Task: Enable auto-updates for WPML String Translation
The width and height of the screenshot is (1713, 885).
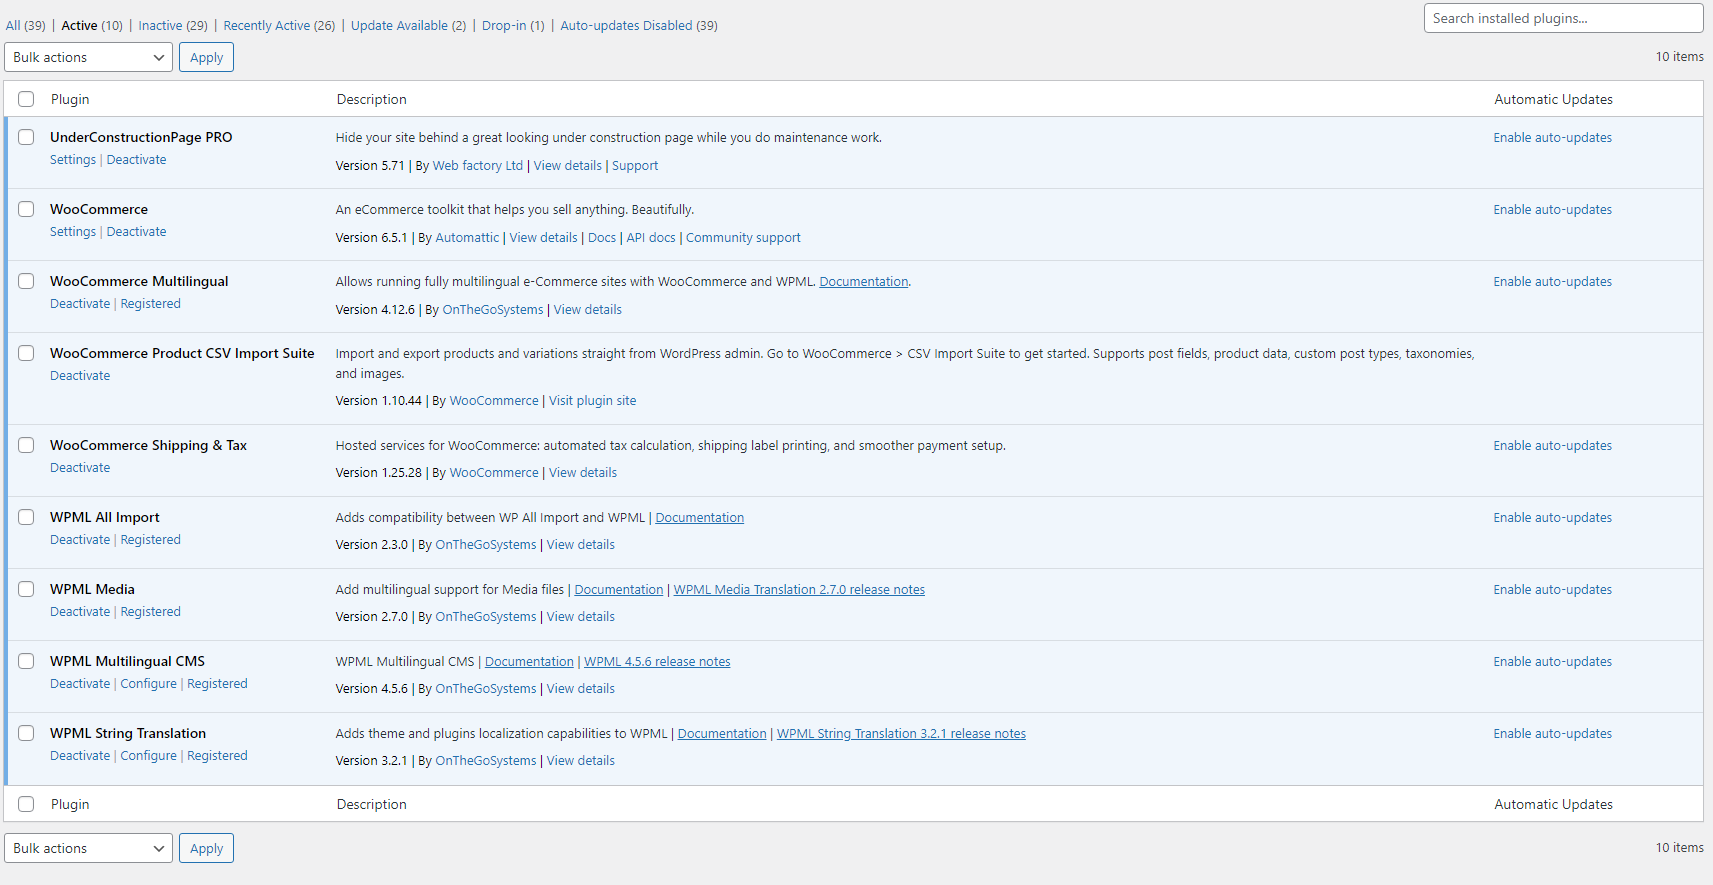Action: pyautogui.click(x=1553, y=734)
